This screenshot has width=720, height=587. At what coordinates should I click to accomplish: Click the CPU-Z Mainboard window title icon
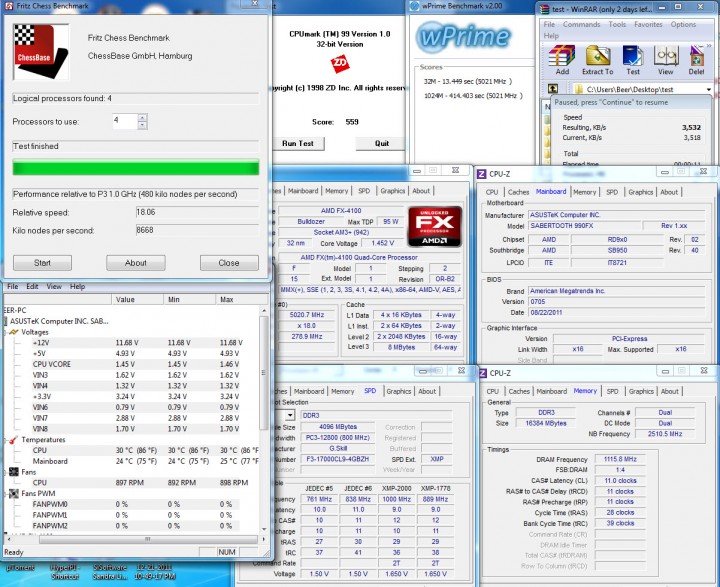(x=482, y=174)
